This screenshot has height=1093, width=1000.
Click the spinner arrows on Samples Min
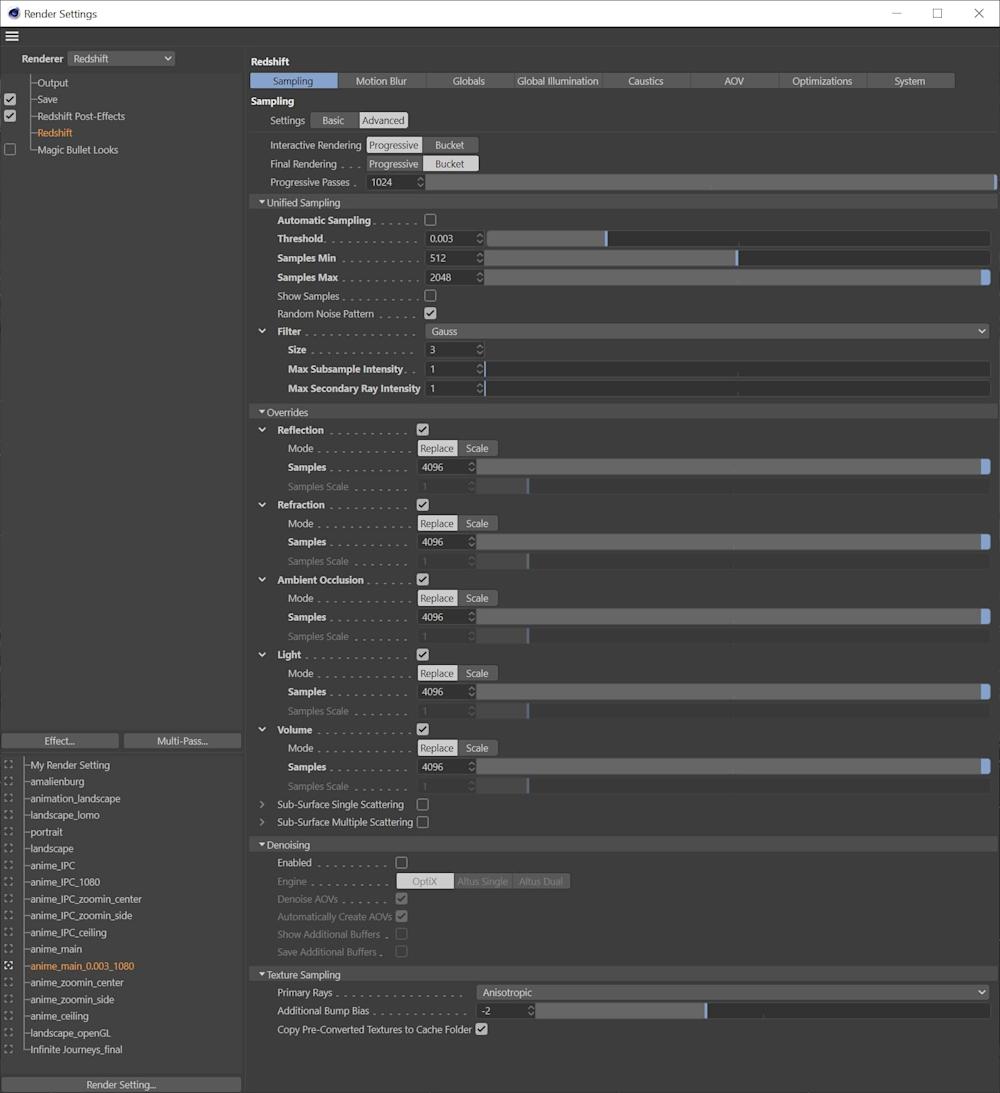480,258
